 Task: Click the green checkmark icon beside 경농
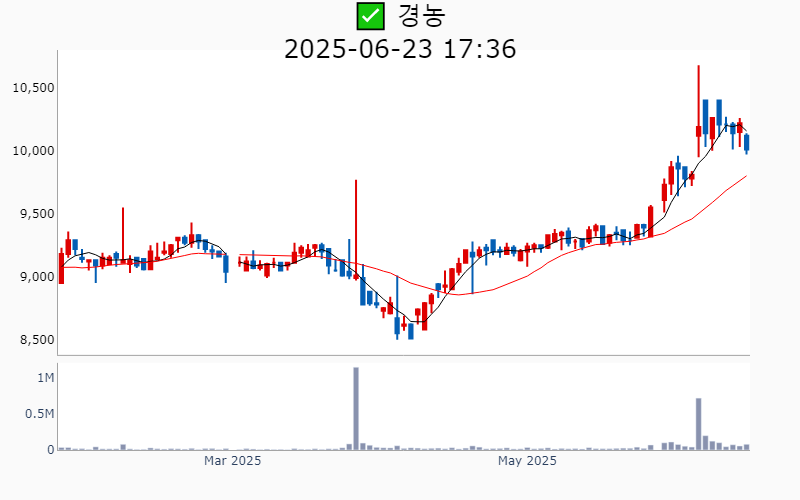click(370, 16)
